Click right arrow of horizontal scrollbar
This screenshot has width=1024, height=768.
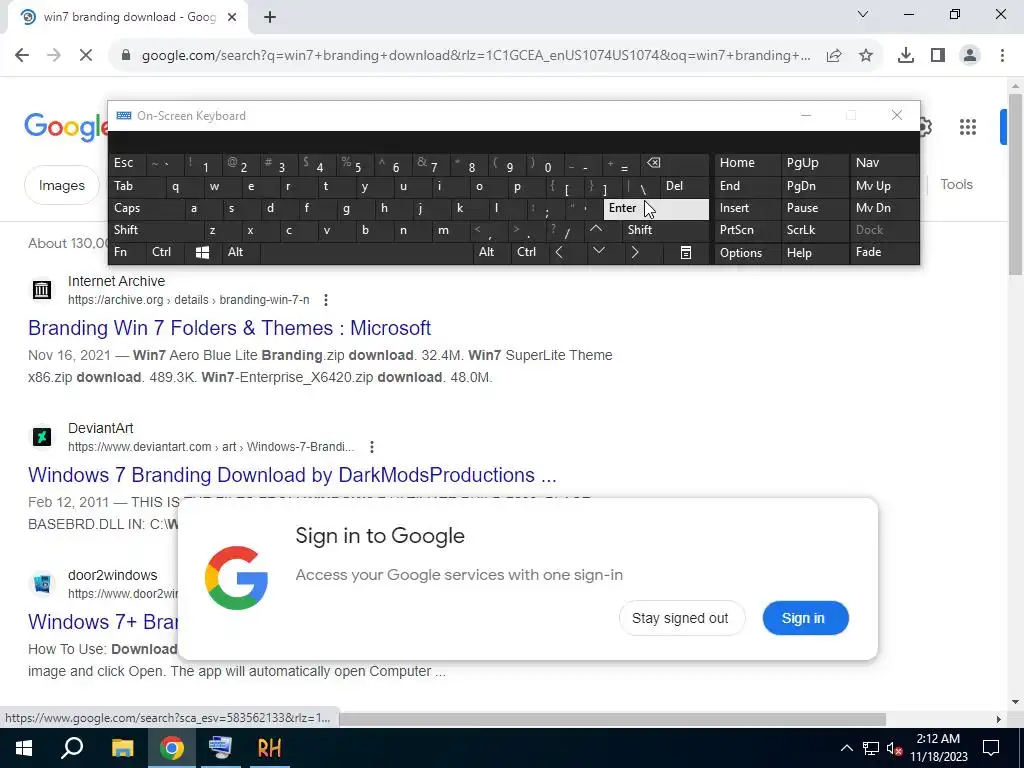click(999, 719)
